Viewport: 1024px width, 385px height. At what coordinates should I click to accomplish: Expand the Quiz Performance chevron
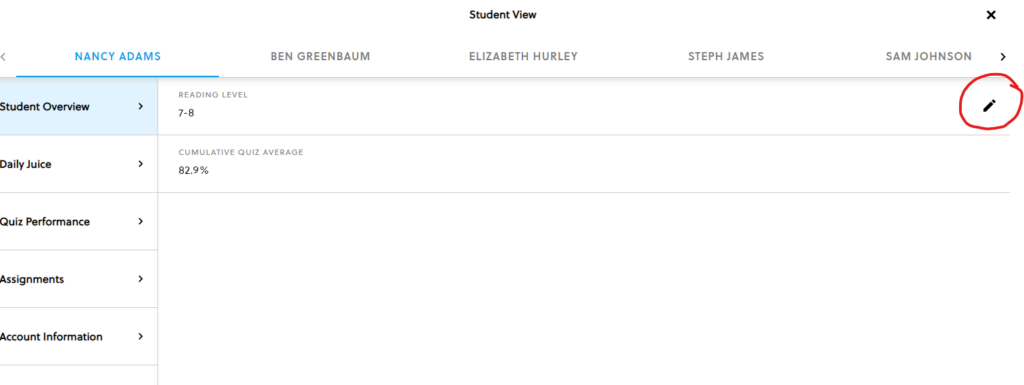(140, 221)
